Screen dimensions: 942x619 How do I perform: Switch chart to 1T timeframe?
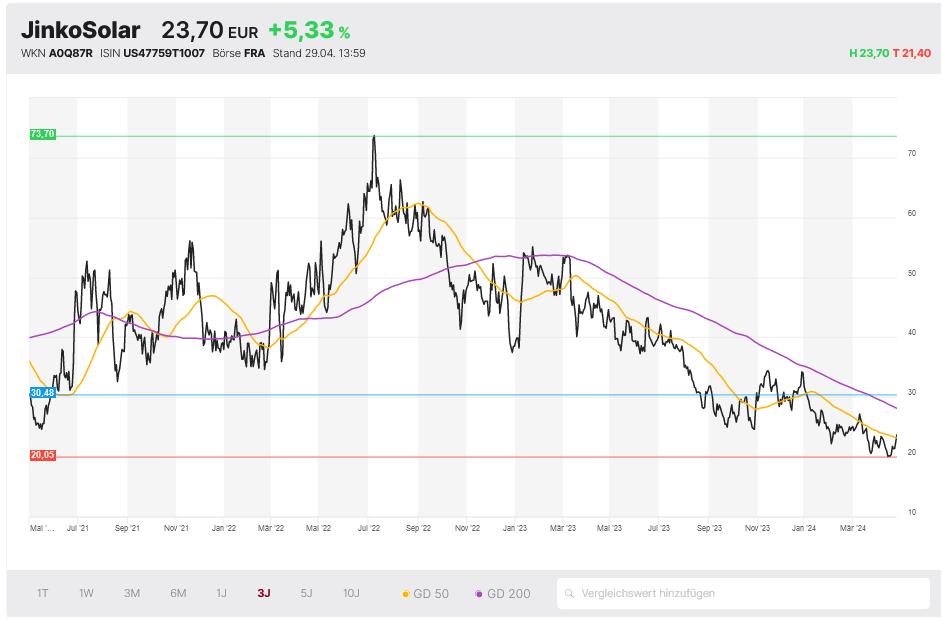coord(43,593)
